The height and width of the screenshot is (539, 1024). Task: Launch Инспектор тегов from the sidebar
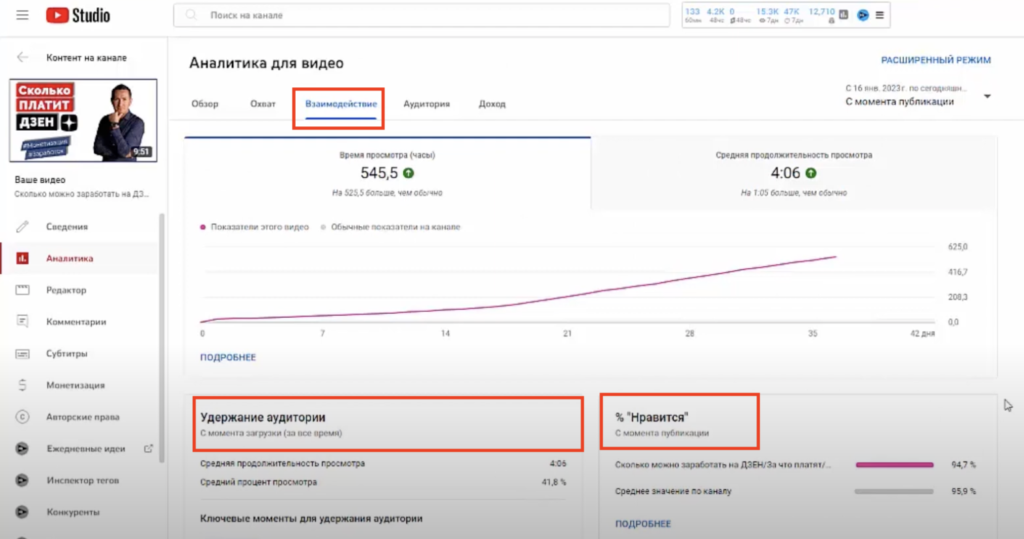click(x=82, y=481)
